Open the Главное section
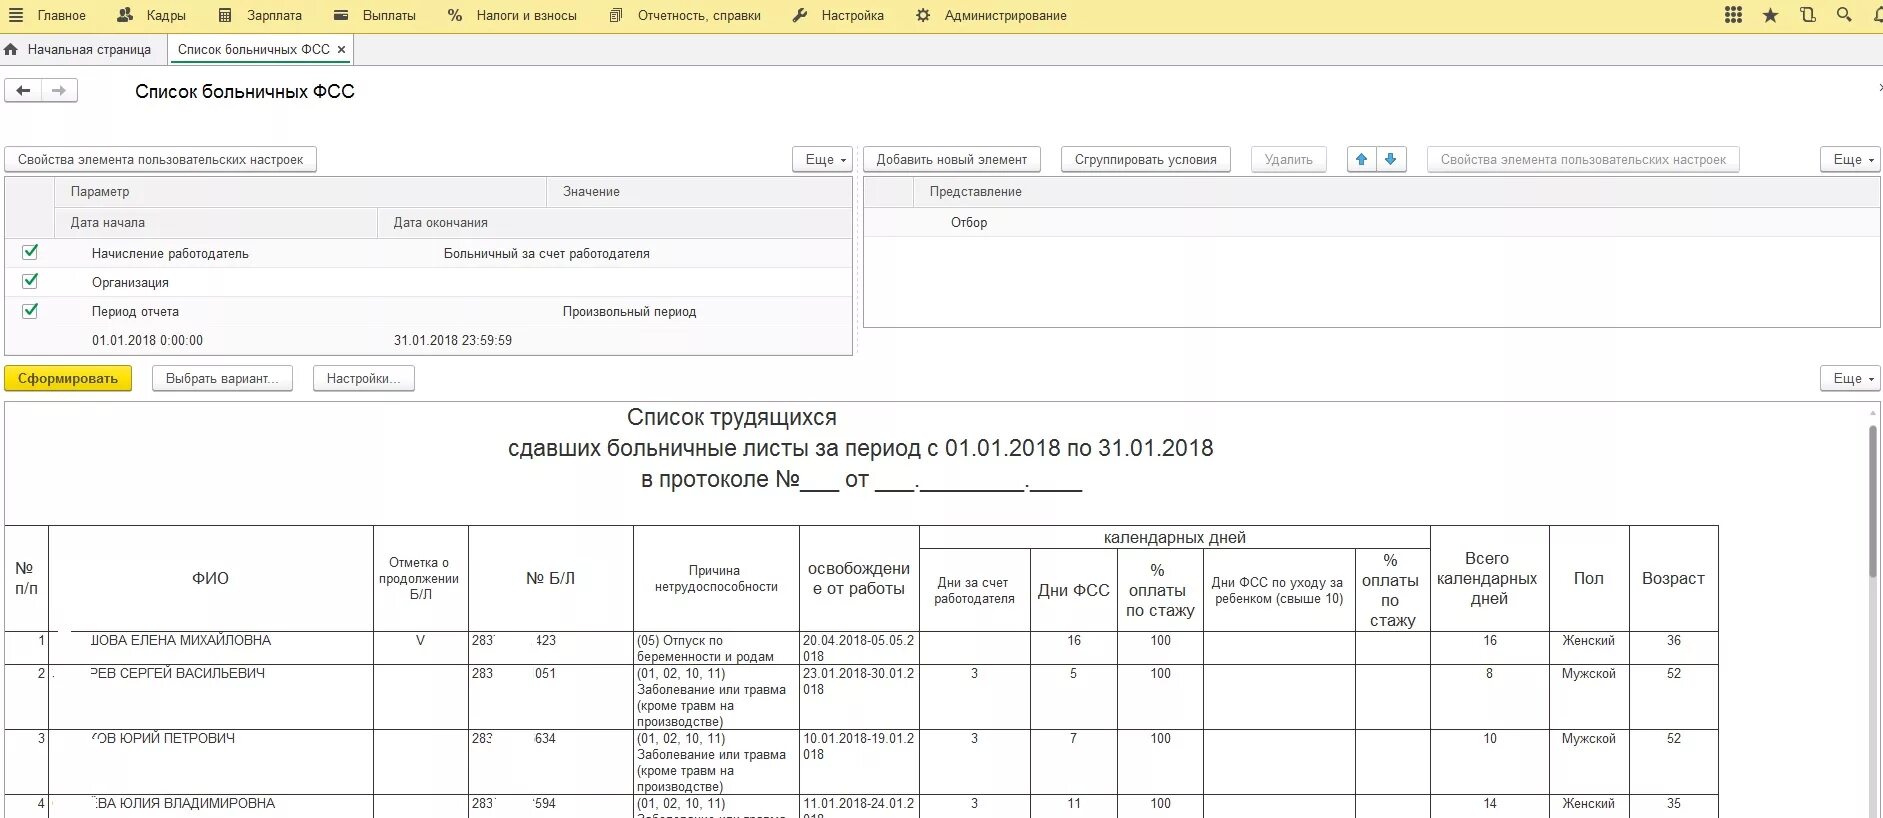Image resolution: width=1883 pixels, height=818 pixels. coord(61,15)
